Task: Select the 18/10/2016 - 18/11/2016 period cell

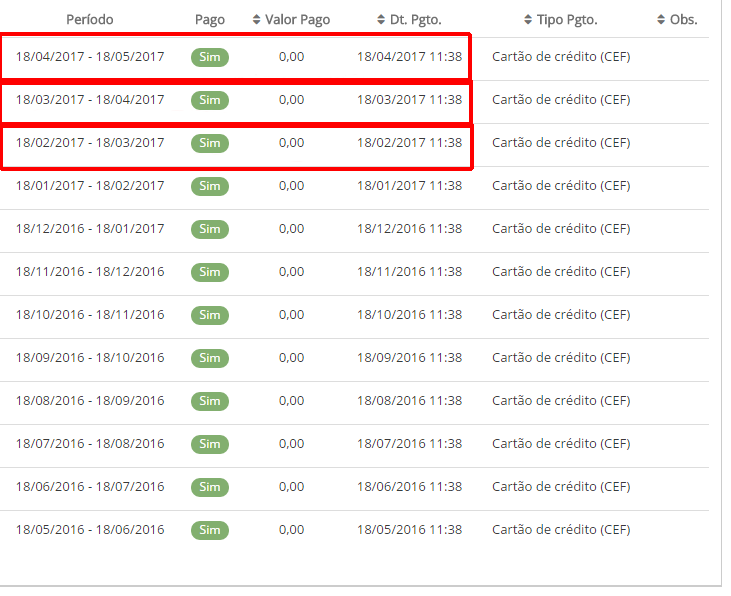Action: click(x=90, y=315)
